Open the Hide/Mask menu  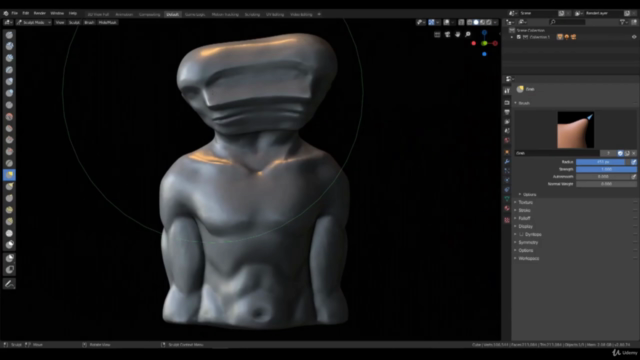pos(107,22)
